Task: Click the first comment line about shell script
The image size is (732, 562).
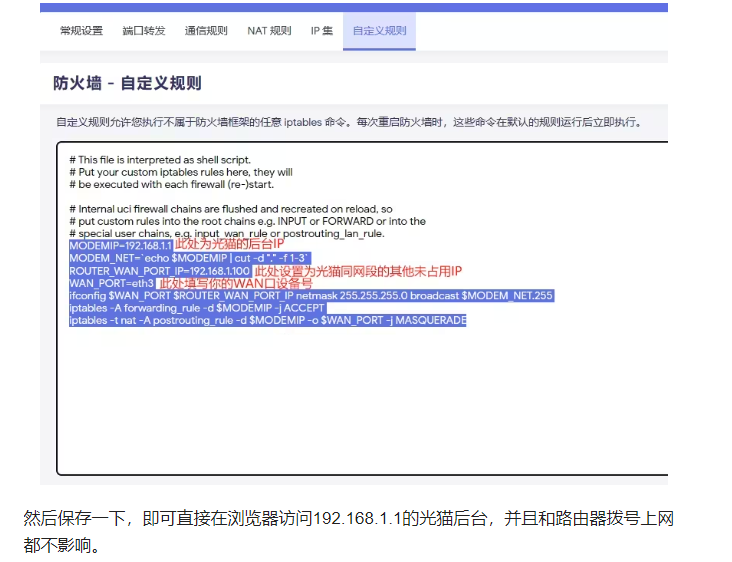Action: (x=160, y=160)
